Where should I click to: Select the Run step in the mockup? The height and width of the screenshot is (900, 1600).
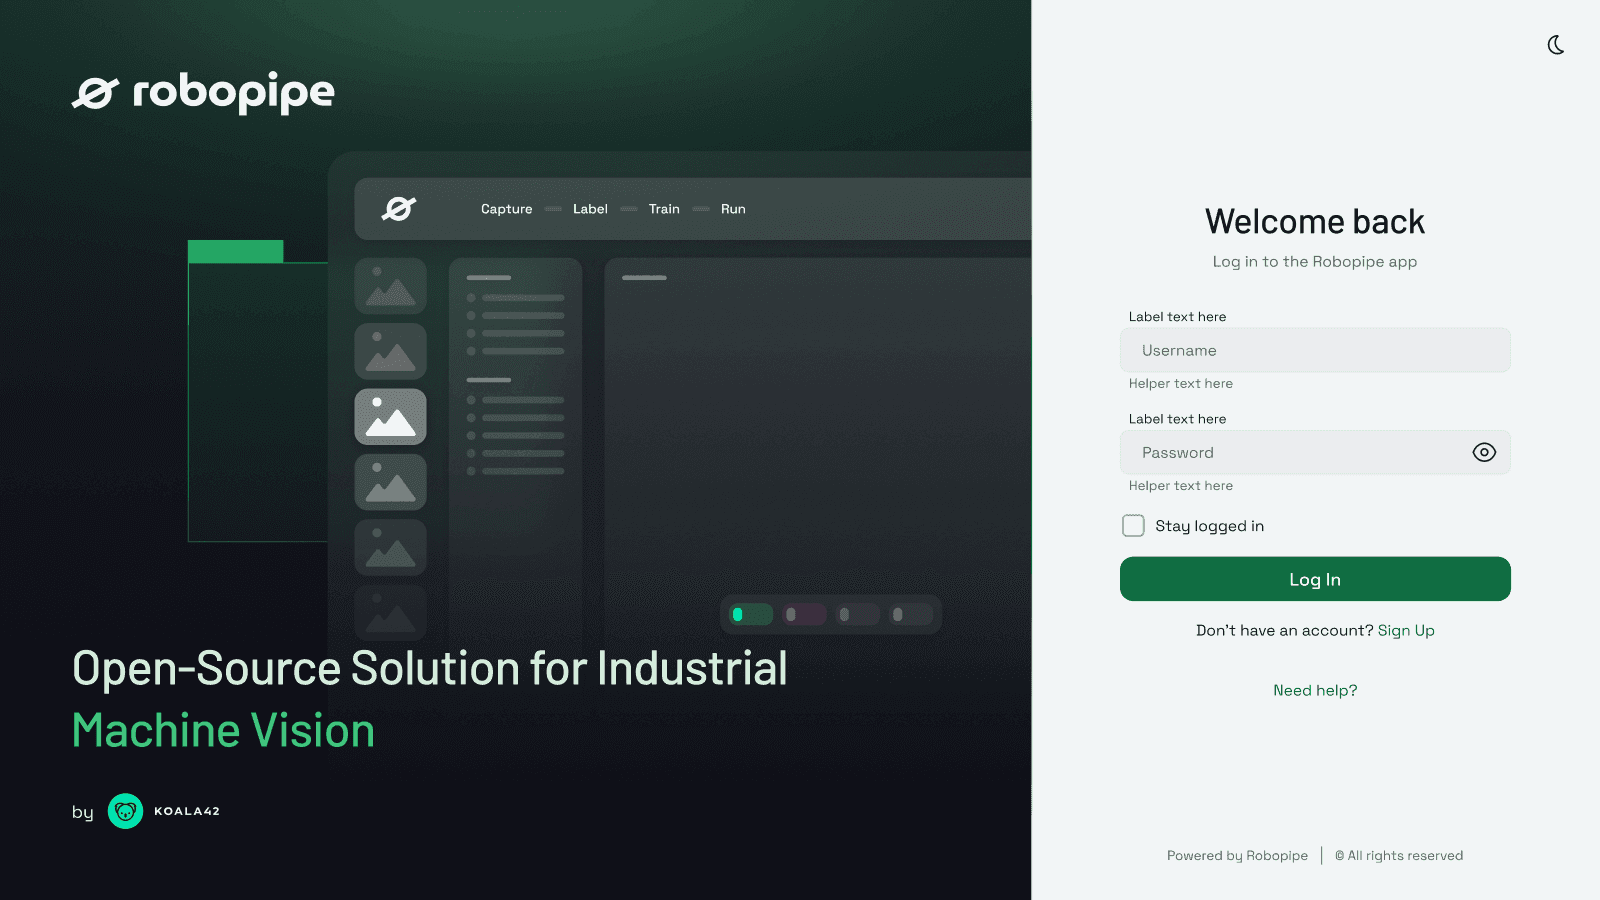(733, 209)
